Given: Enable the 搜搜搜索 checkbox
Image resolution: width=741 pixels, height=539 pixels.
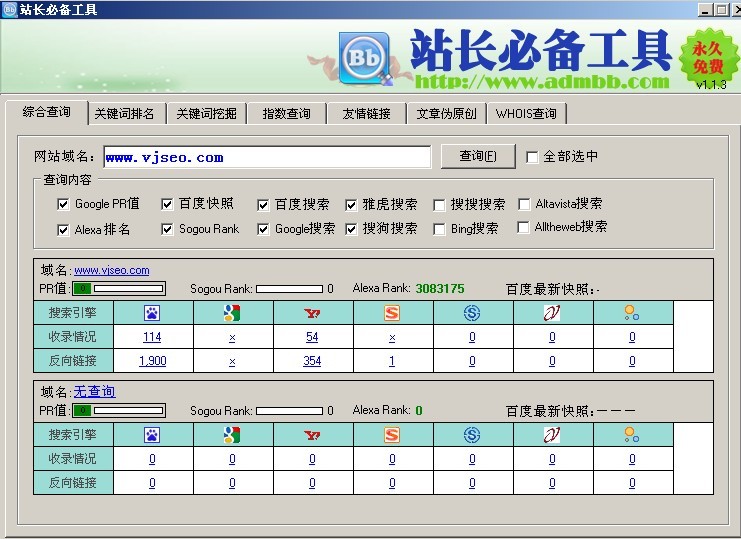Looking at the screenshot, I should 439,205.
